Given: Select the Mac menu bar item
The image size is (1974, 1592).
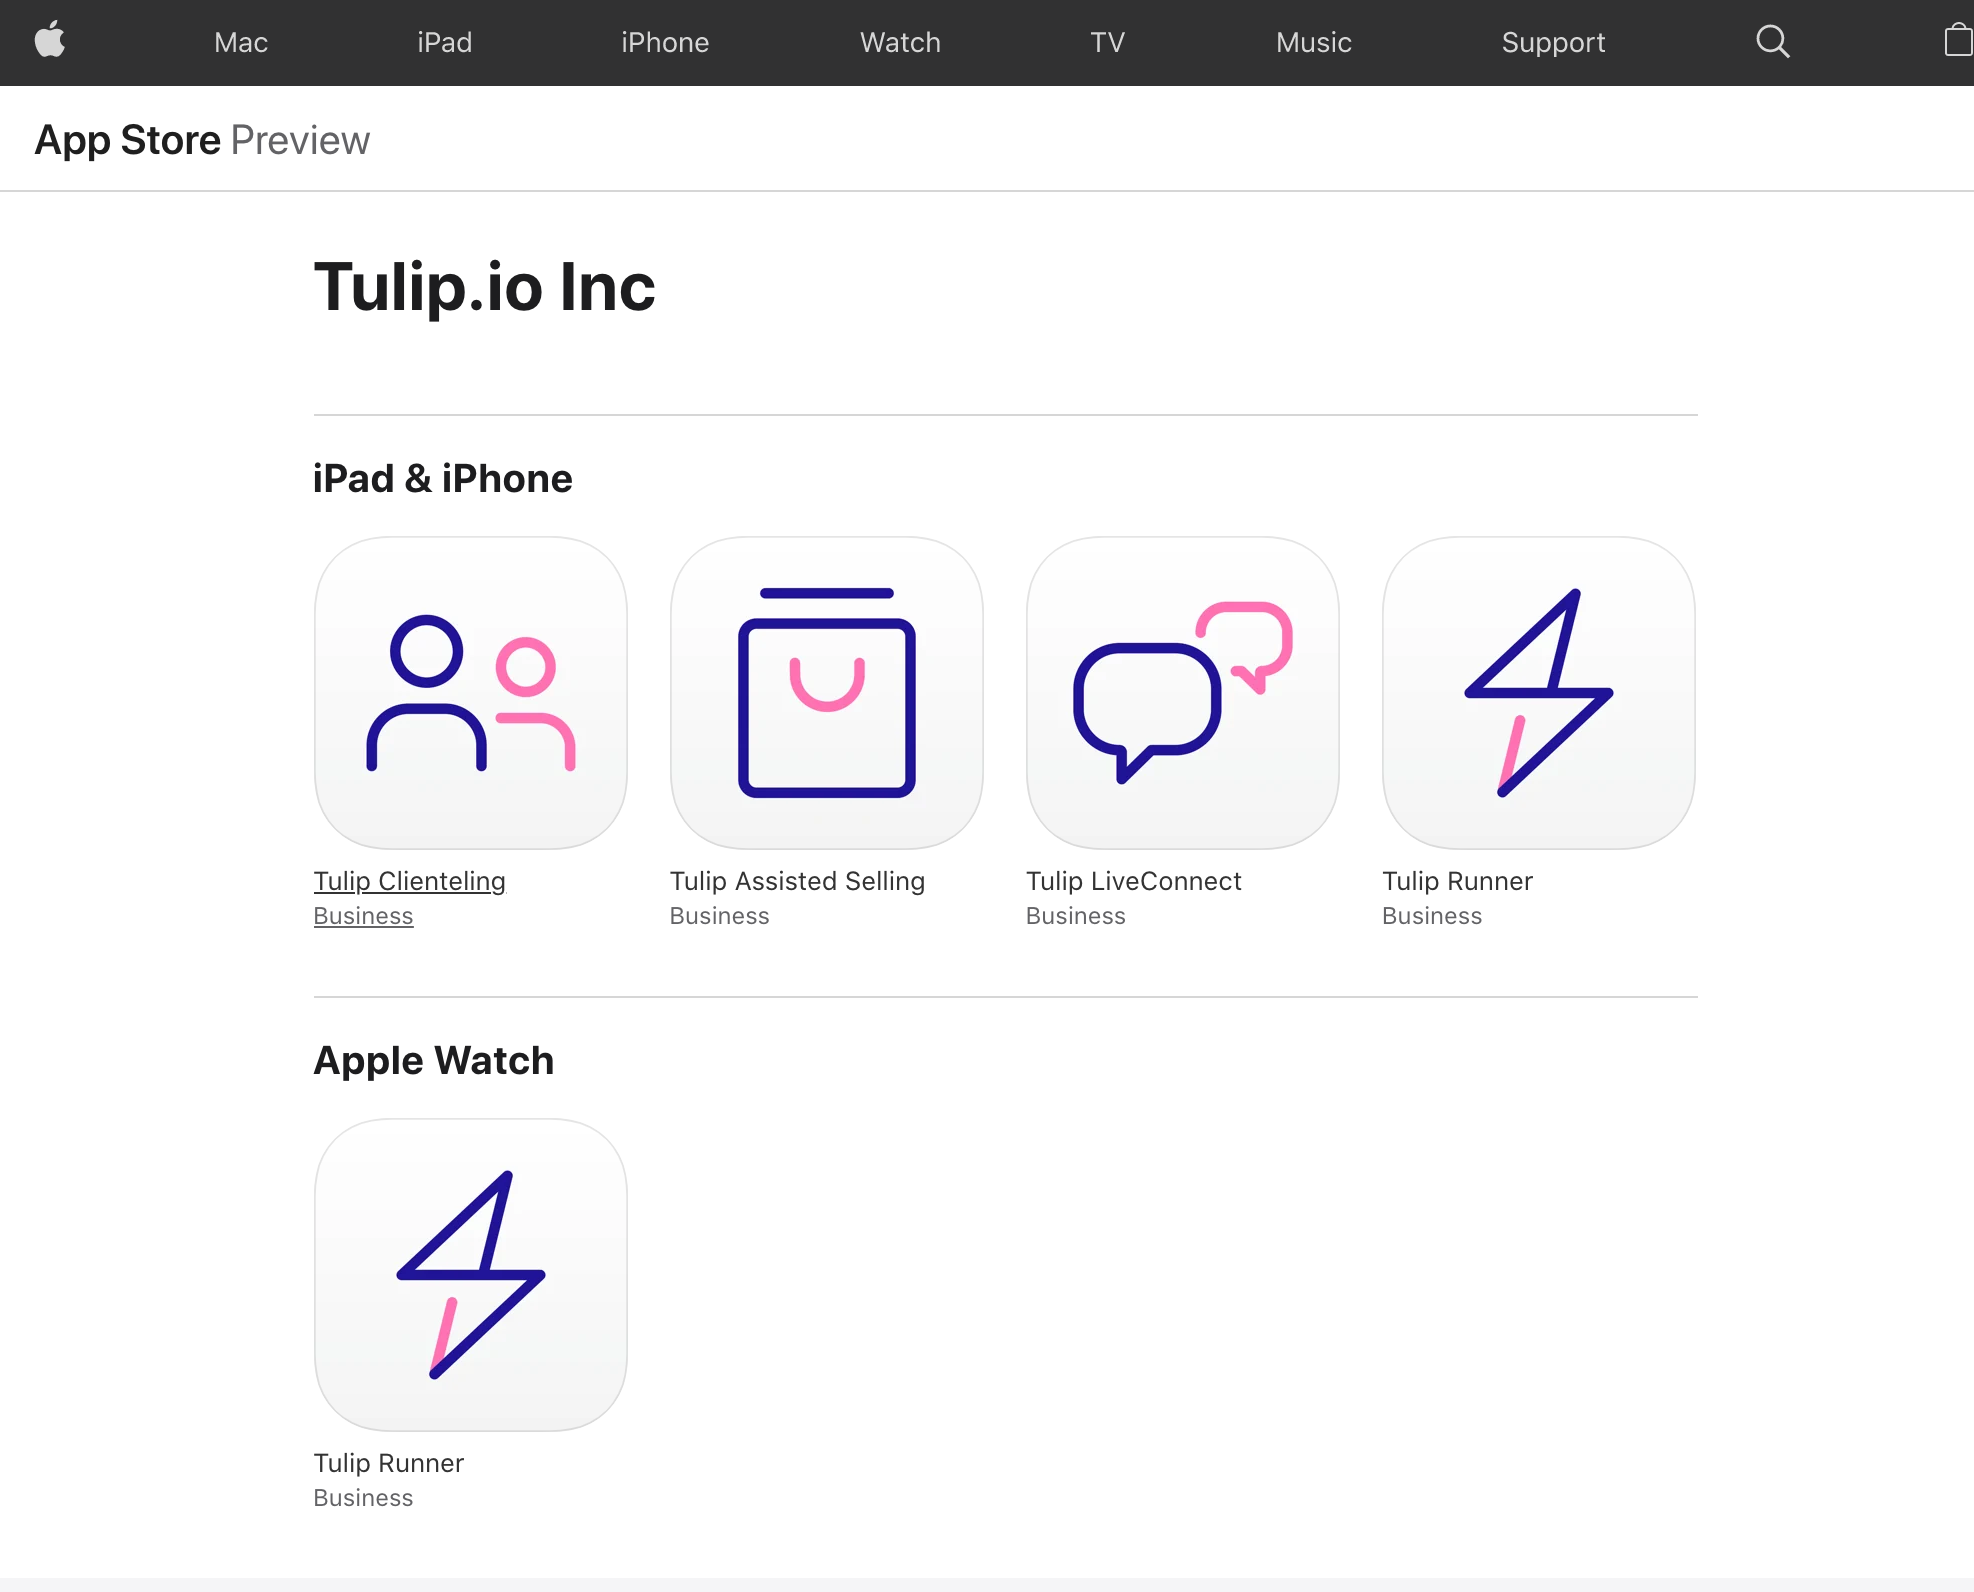Looking at the screenshot, I should coord(242,42).
